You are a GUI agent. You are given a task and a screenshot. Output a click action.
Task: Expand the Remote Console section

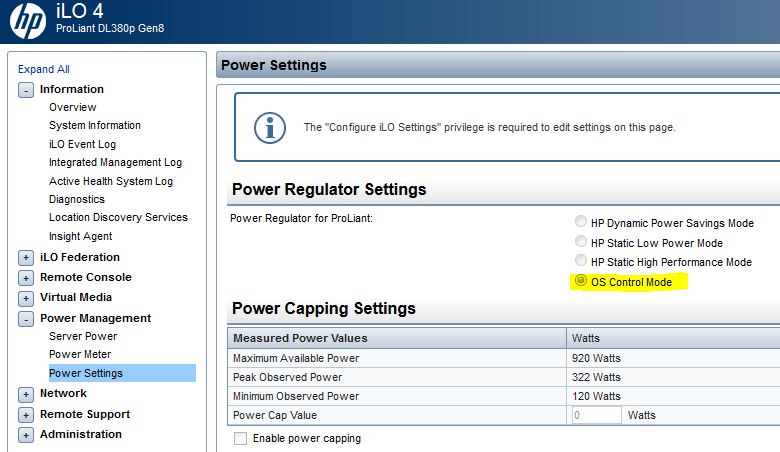[x=26, y=278]
